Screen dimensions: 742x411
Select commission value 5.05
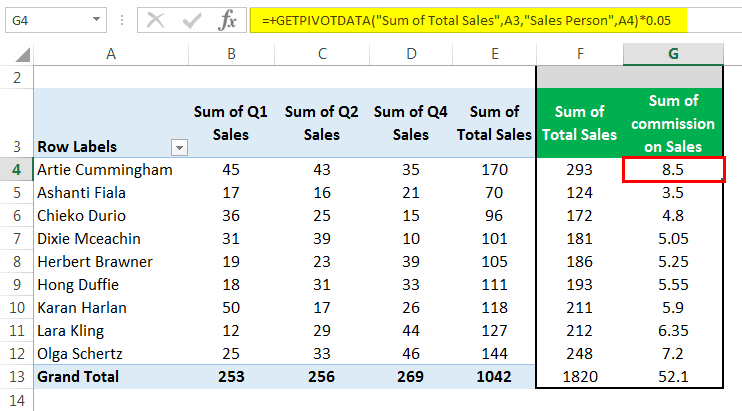[x=673, y=238]
